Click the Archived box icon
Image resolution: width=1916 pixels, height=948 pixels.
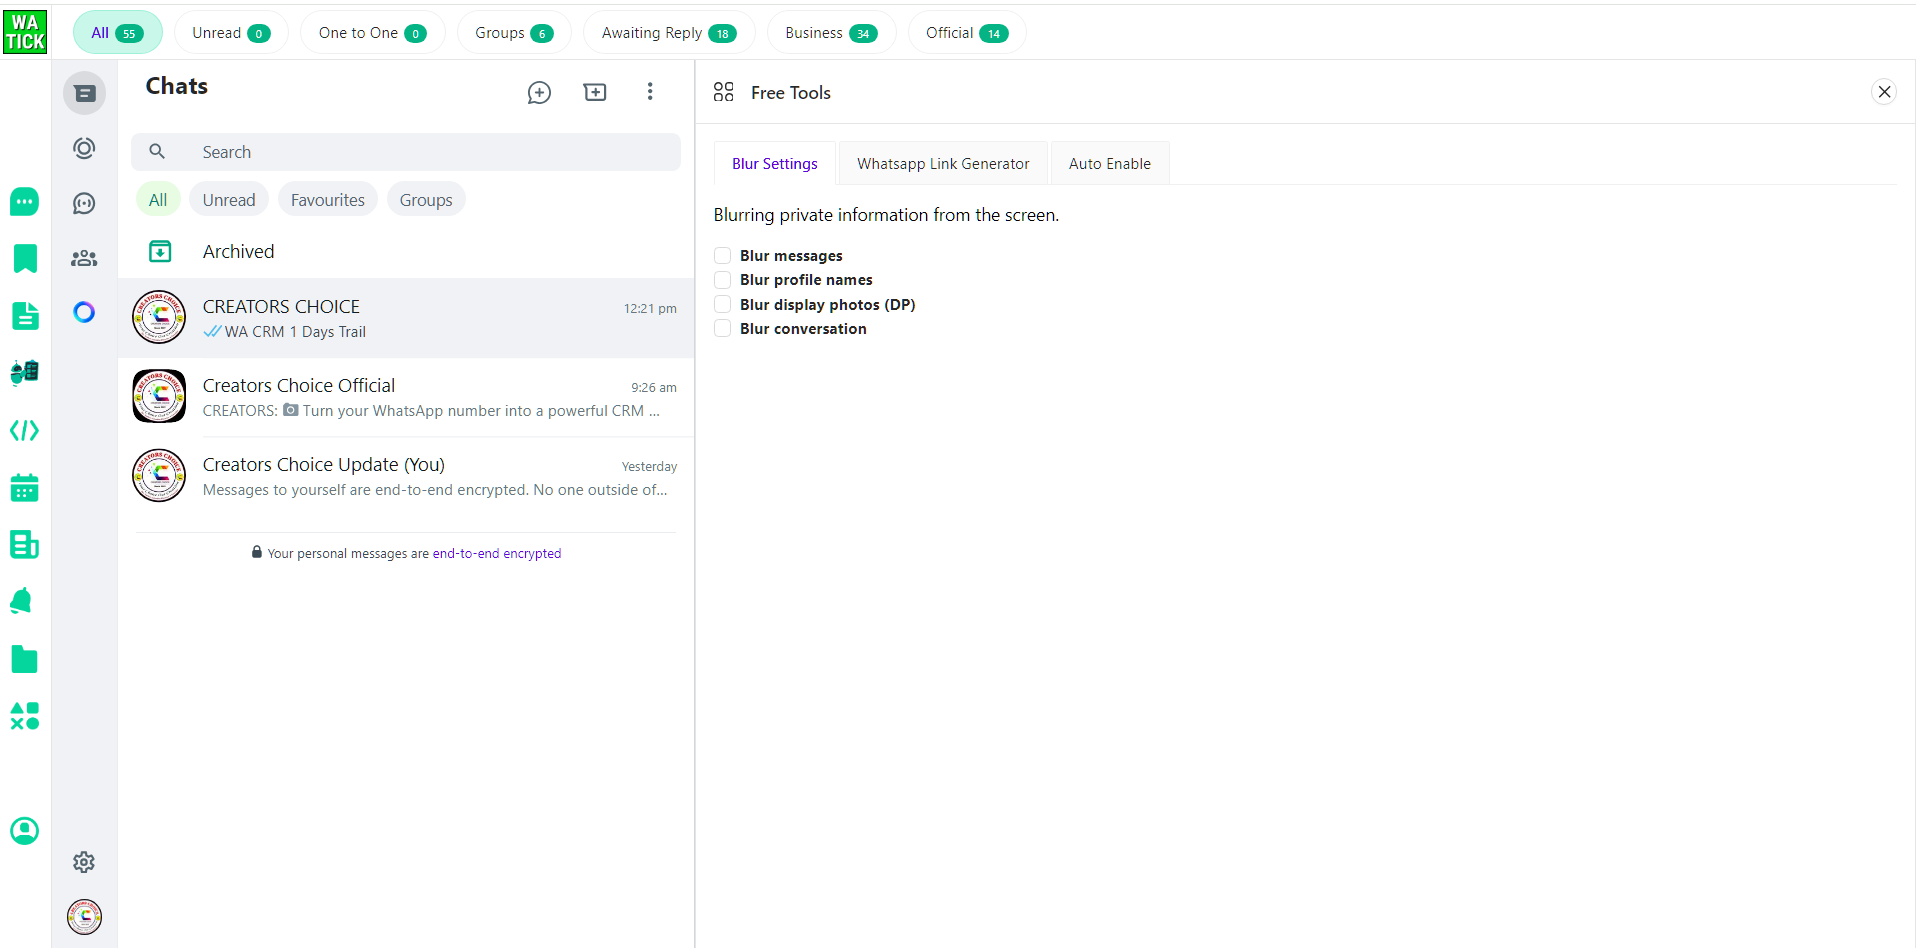point(160,251)
